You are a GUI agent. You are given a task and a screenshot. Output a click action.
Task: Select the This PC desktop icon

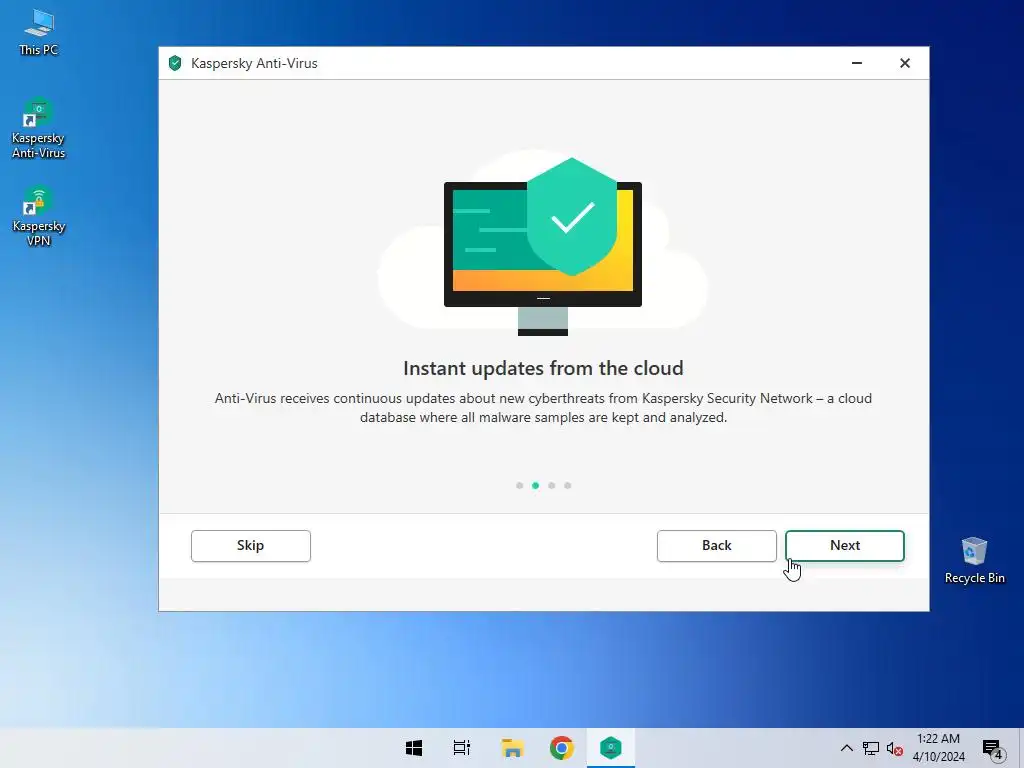click(39, 33)
